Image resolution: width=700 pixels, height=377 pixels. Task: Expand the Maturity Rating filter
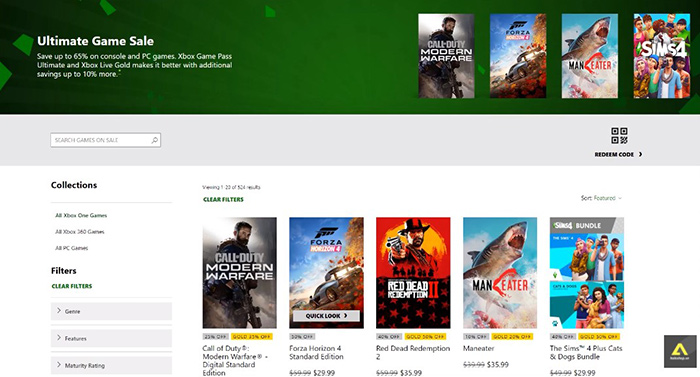(111, 365)
